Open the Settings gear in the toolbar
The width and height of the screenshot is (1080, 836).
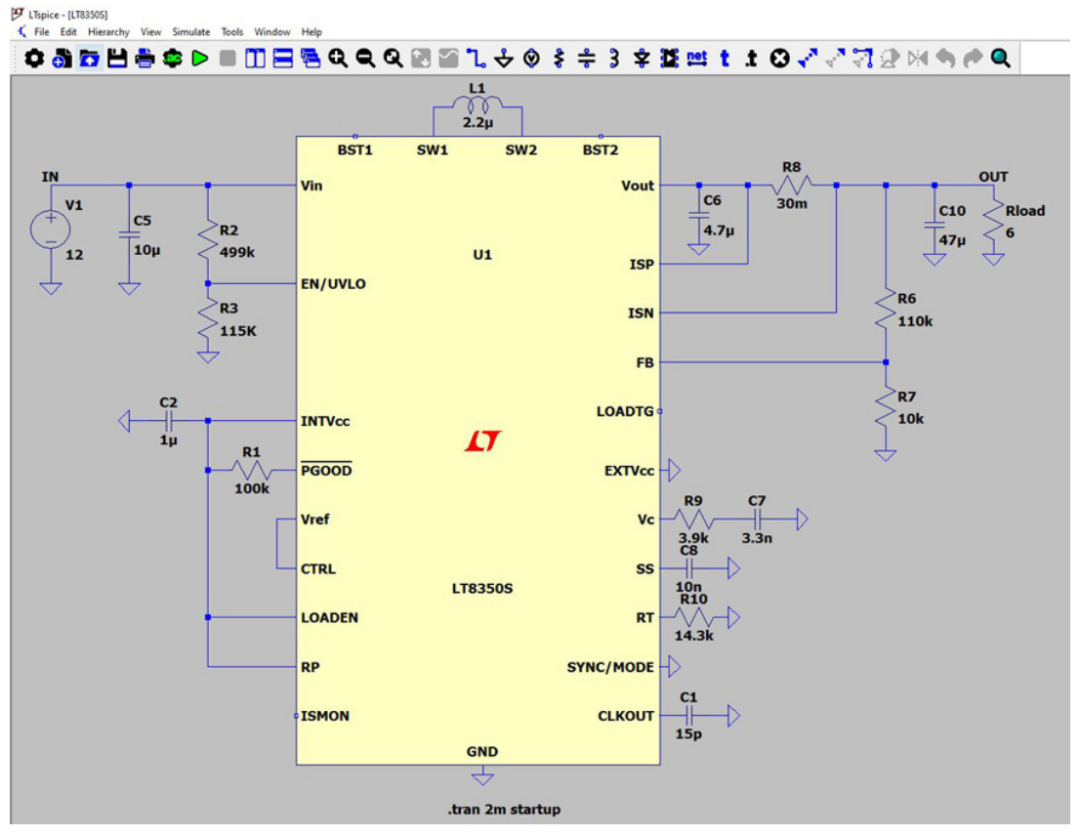(34, 59)
